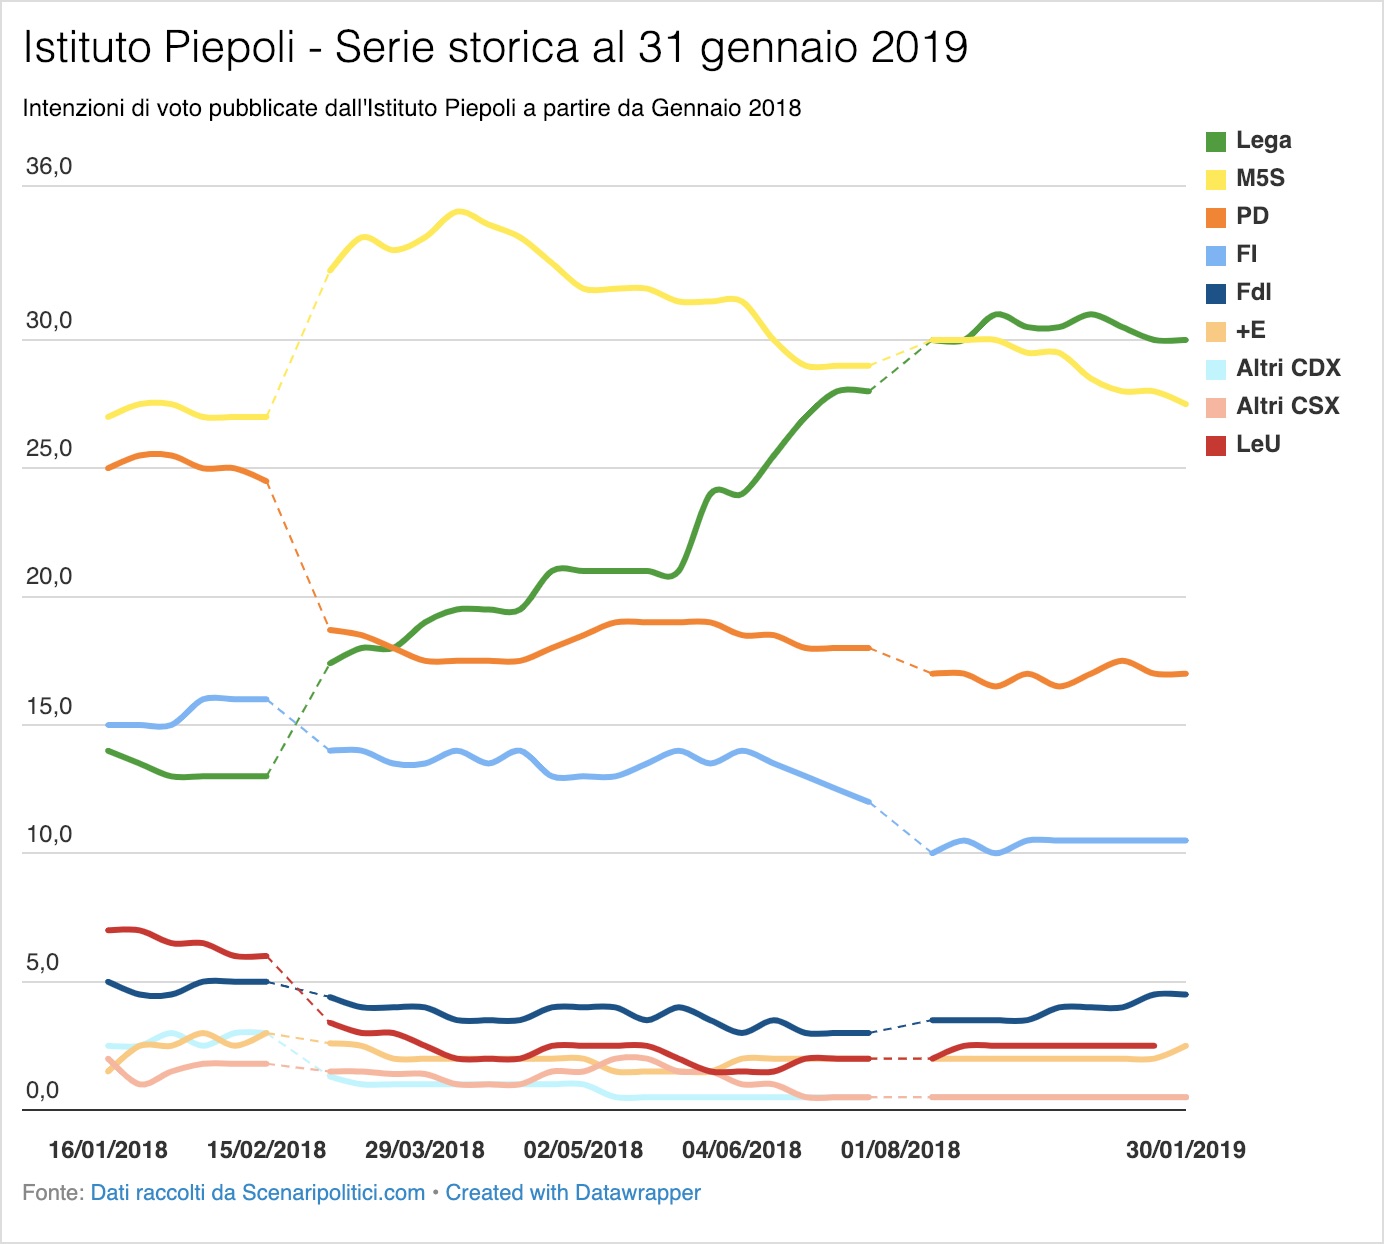Click the yellow M5S legend swatch
The image size is (1384, 1244).
[x=1216, y=180]
